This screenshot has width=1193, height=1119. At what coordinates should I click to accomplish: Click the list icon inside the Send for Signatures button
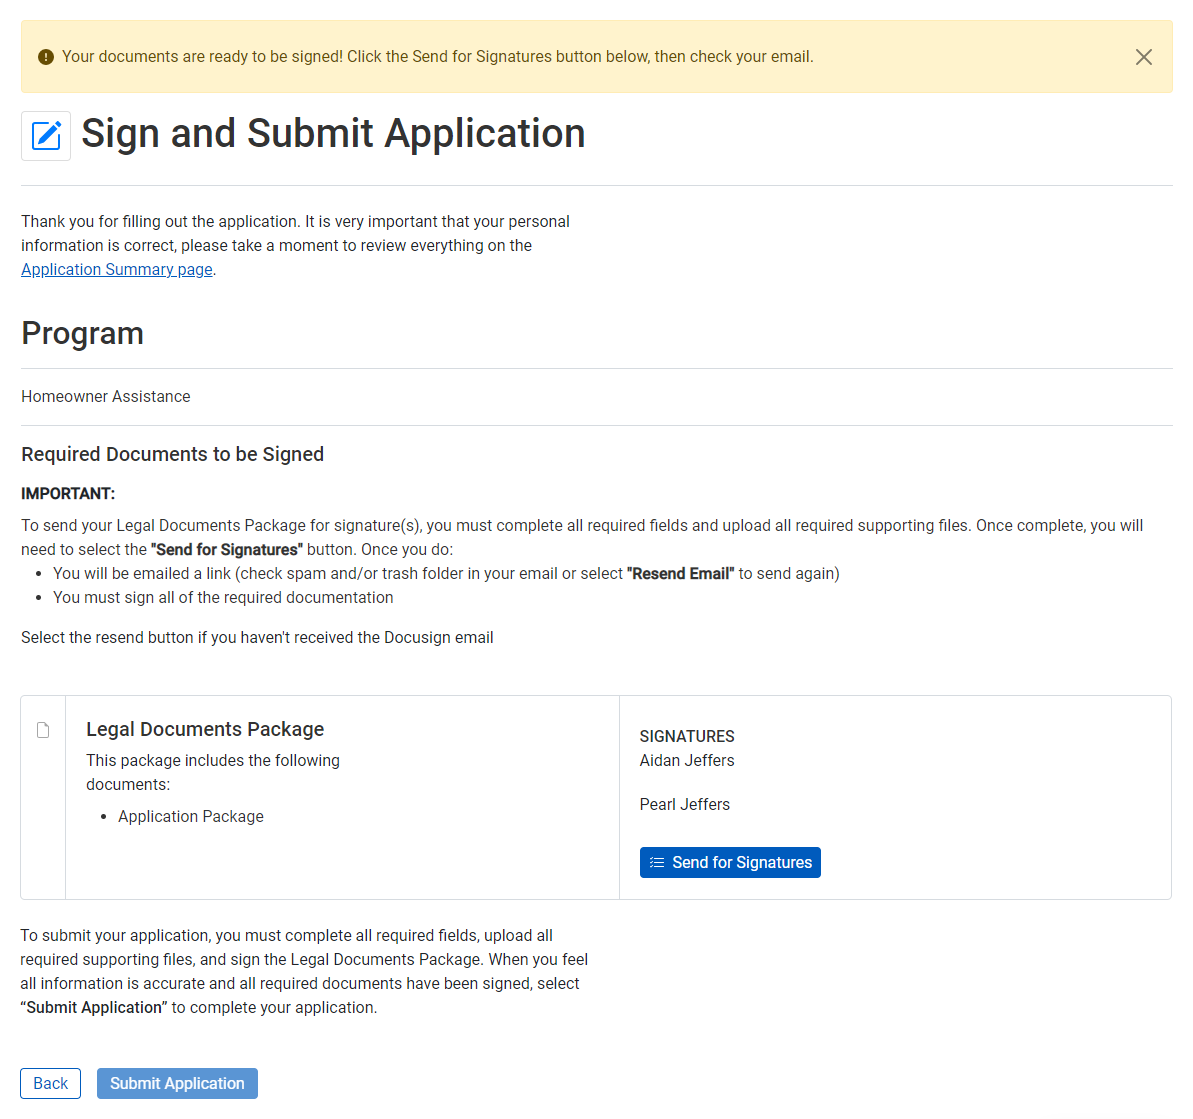point(657,862)
